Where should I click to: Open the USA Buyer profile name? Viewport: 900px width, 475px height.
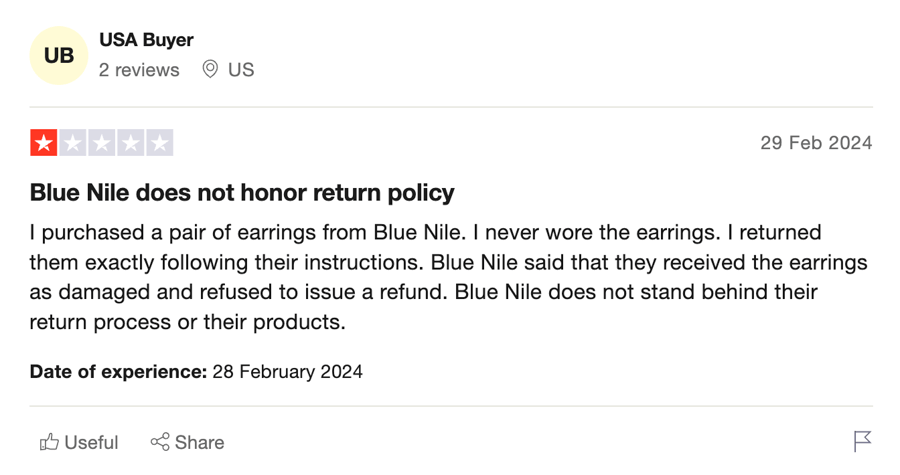point(146,40)
